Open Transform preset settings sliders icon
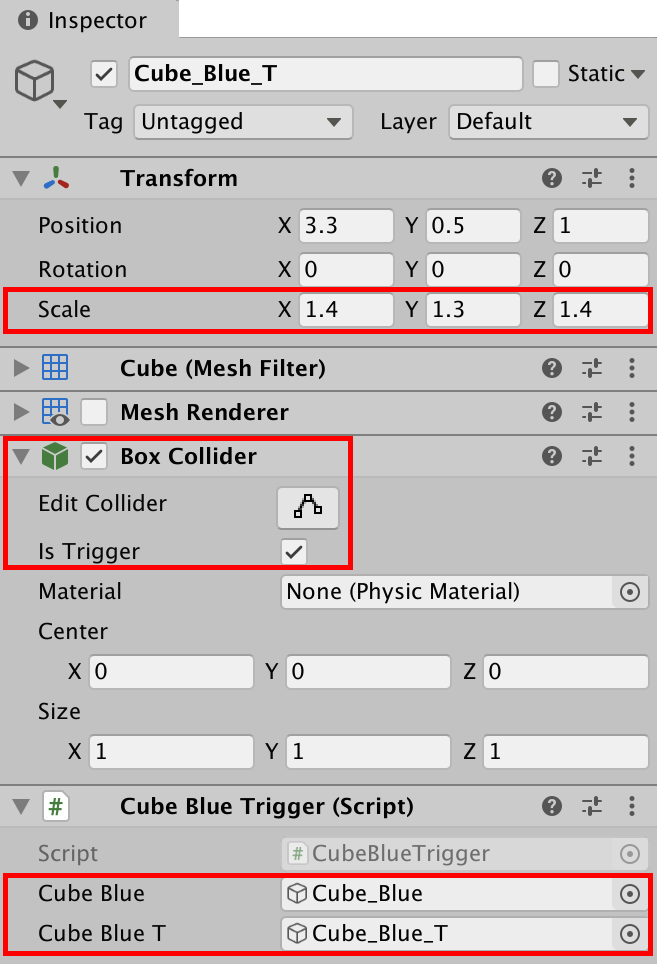 592,179
